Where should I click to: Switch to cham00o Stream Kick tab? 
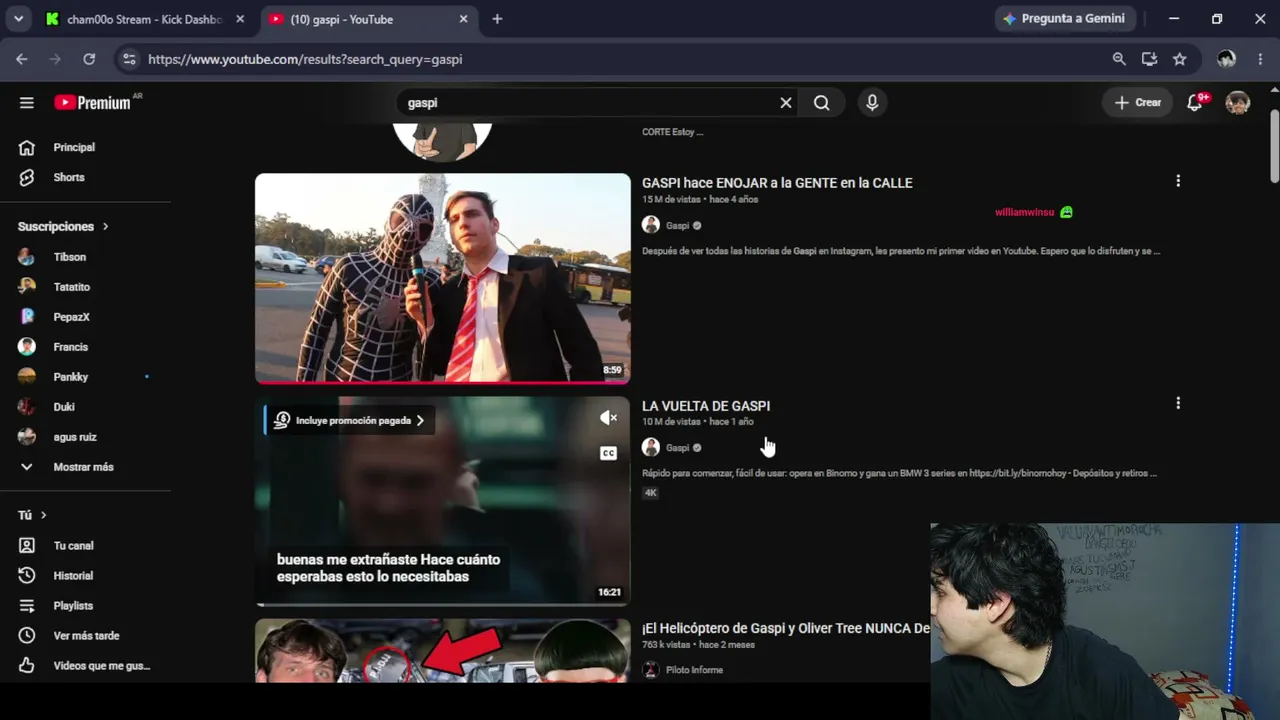click(x=145, y=19)
